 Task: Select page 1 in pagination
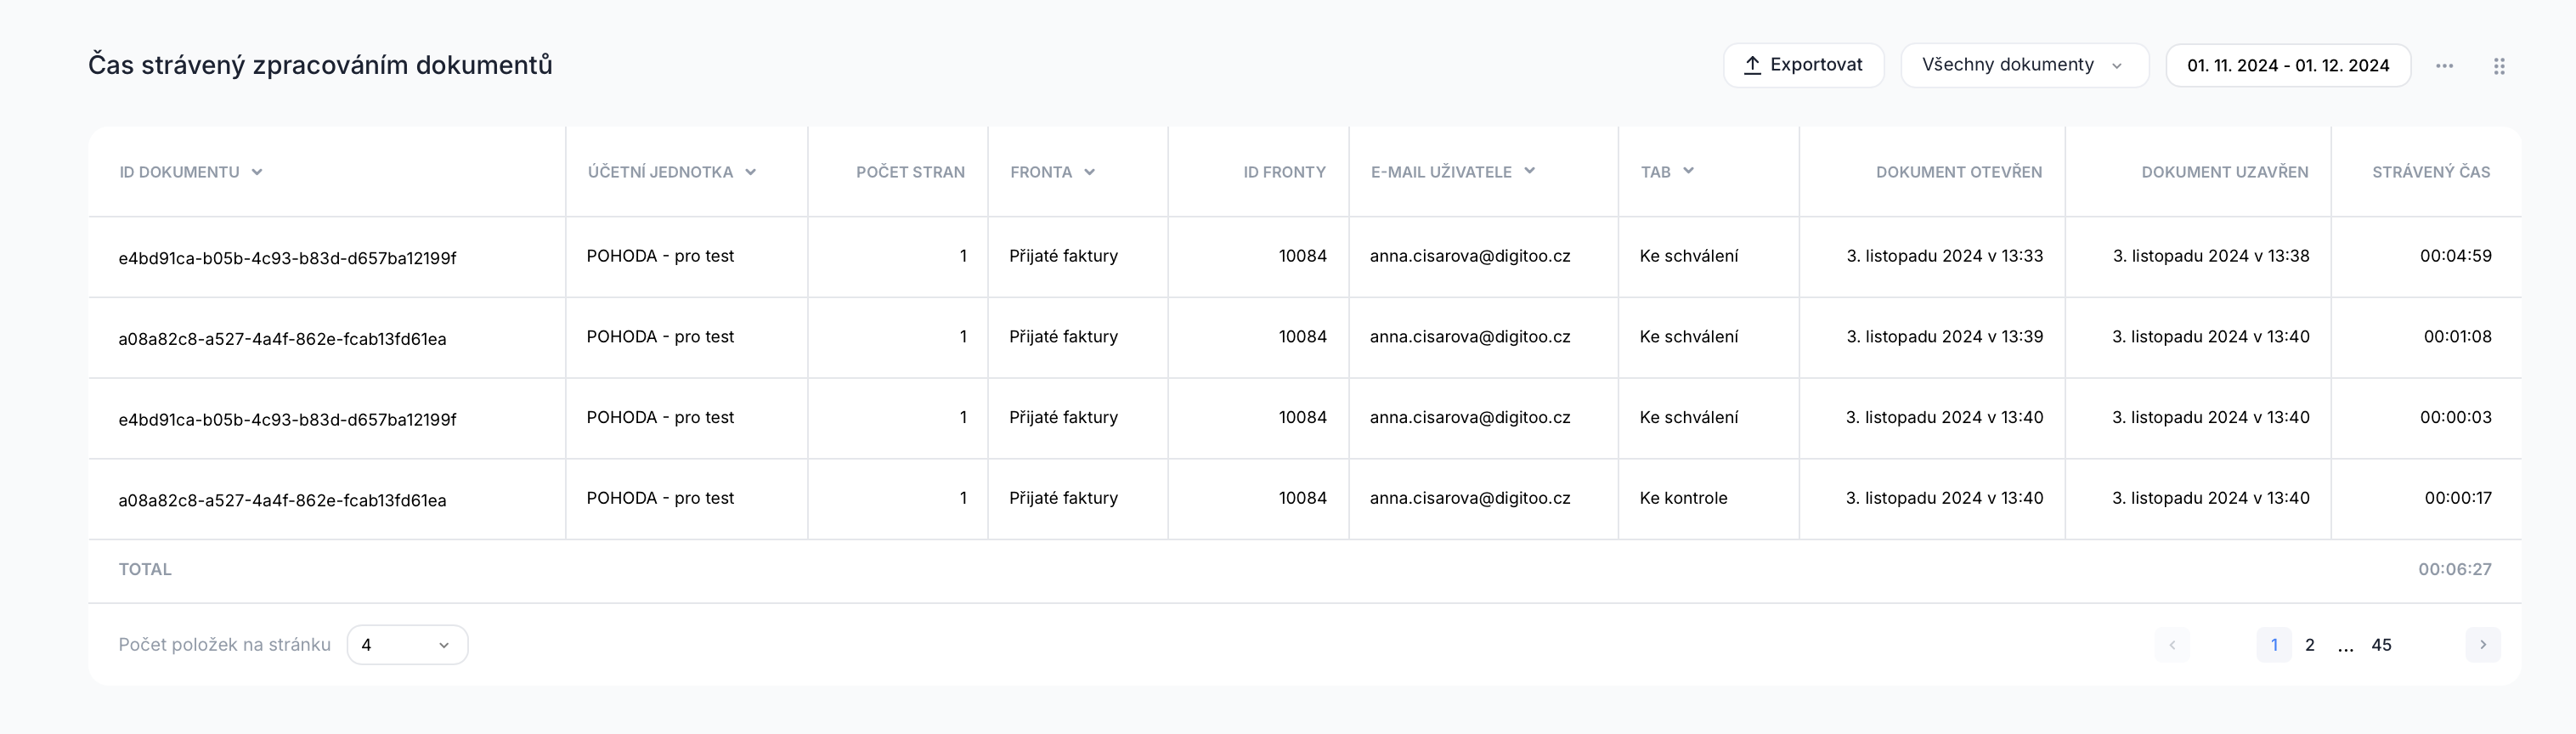[x=2274, y=645]
